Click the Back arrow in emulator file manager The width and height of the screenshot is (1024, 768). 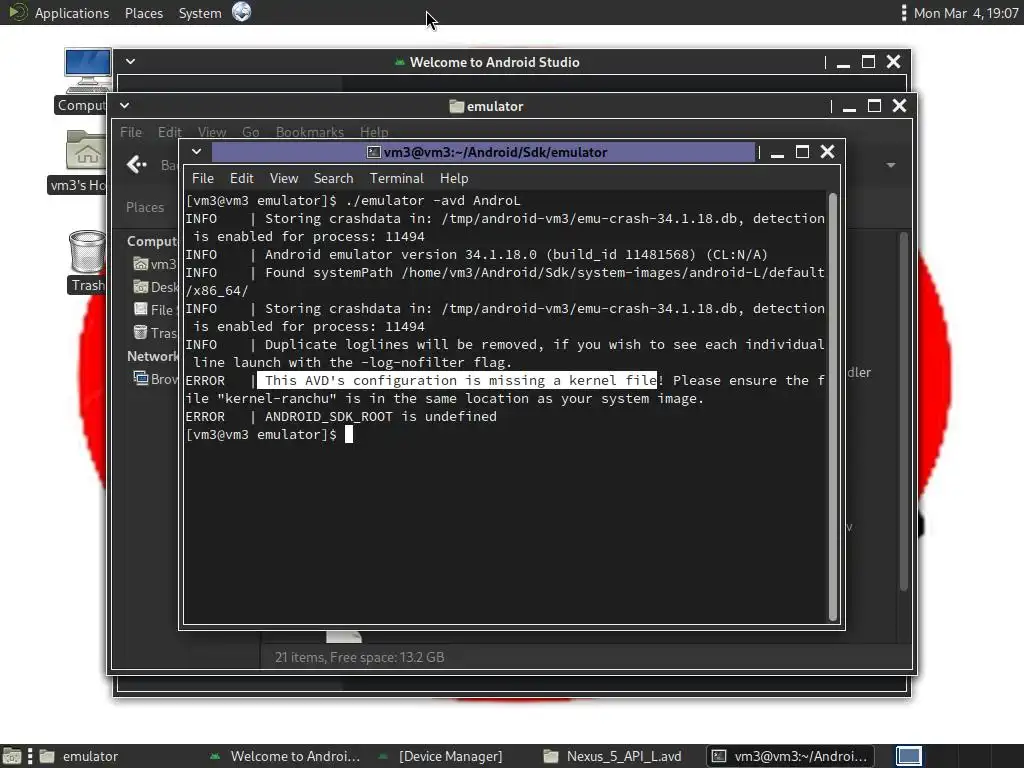click(136, 164)
